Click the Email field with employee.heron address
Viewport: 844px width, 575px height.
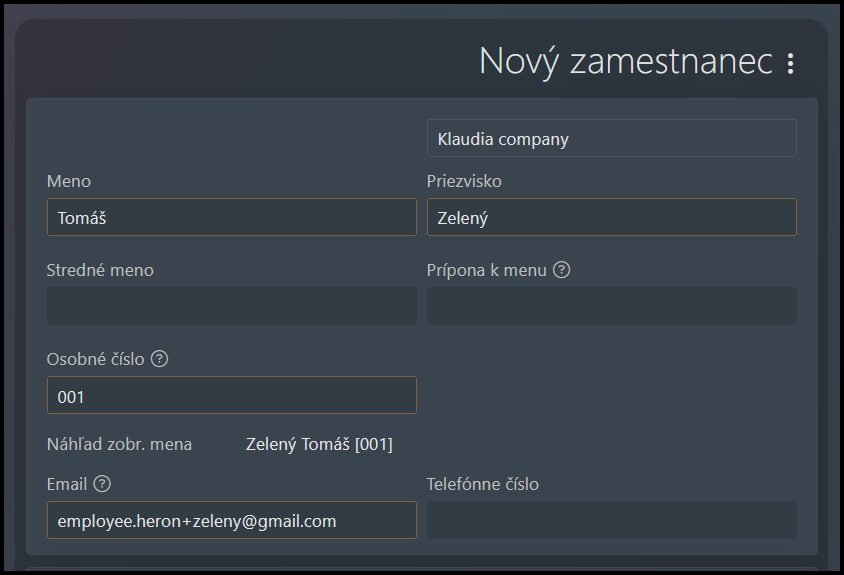tap(231, 520)
